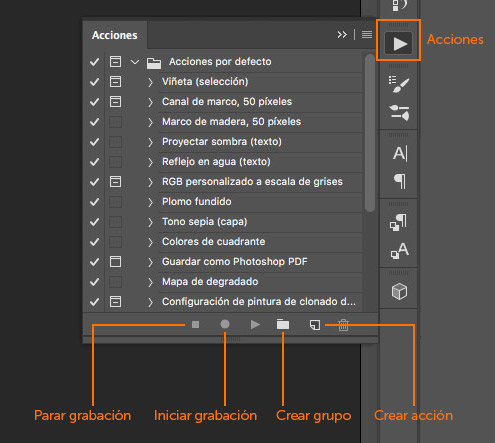Expand the Mapa de degradado action
Screen dimensions: 495x443
(150, 282)
